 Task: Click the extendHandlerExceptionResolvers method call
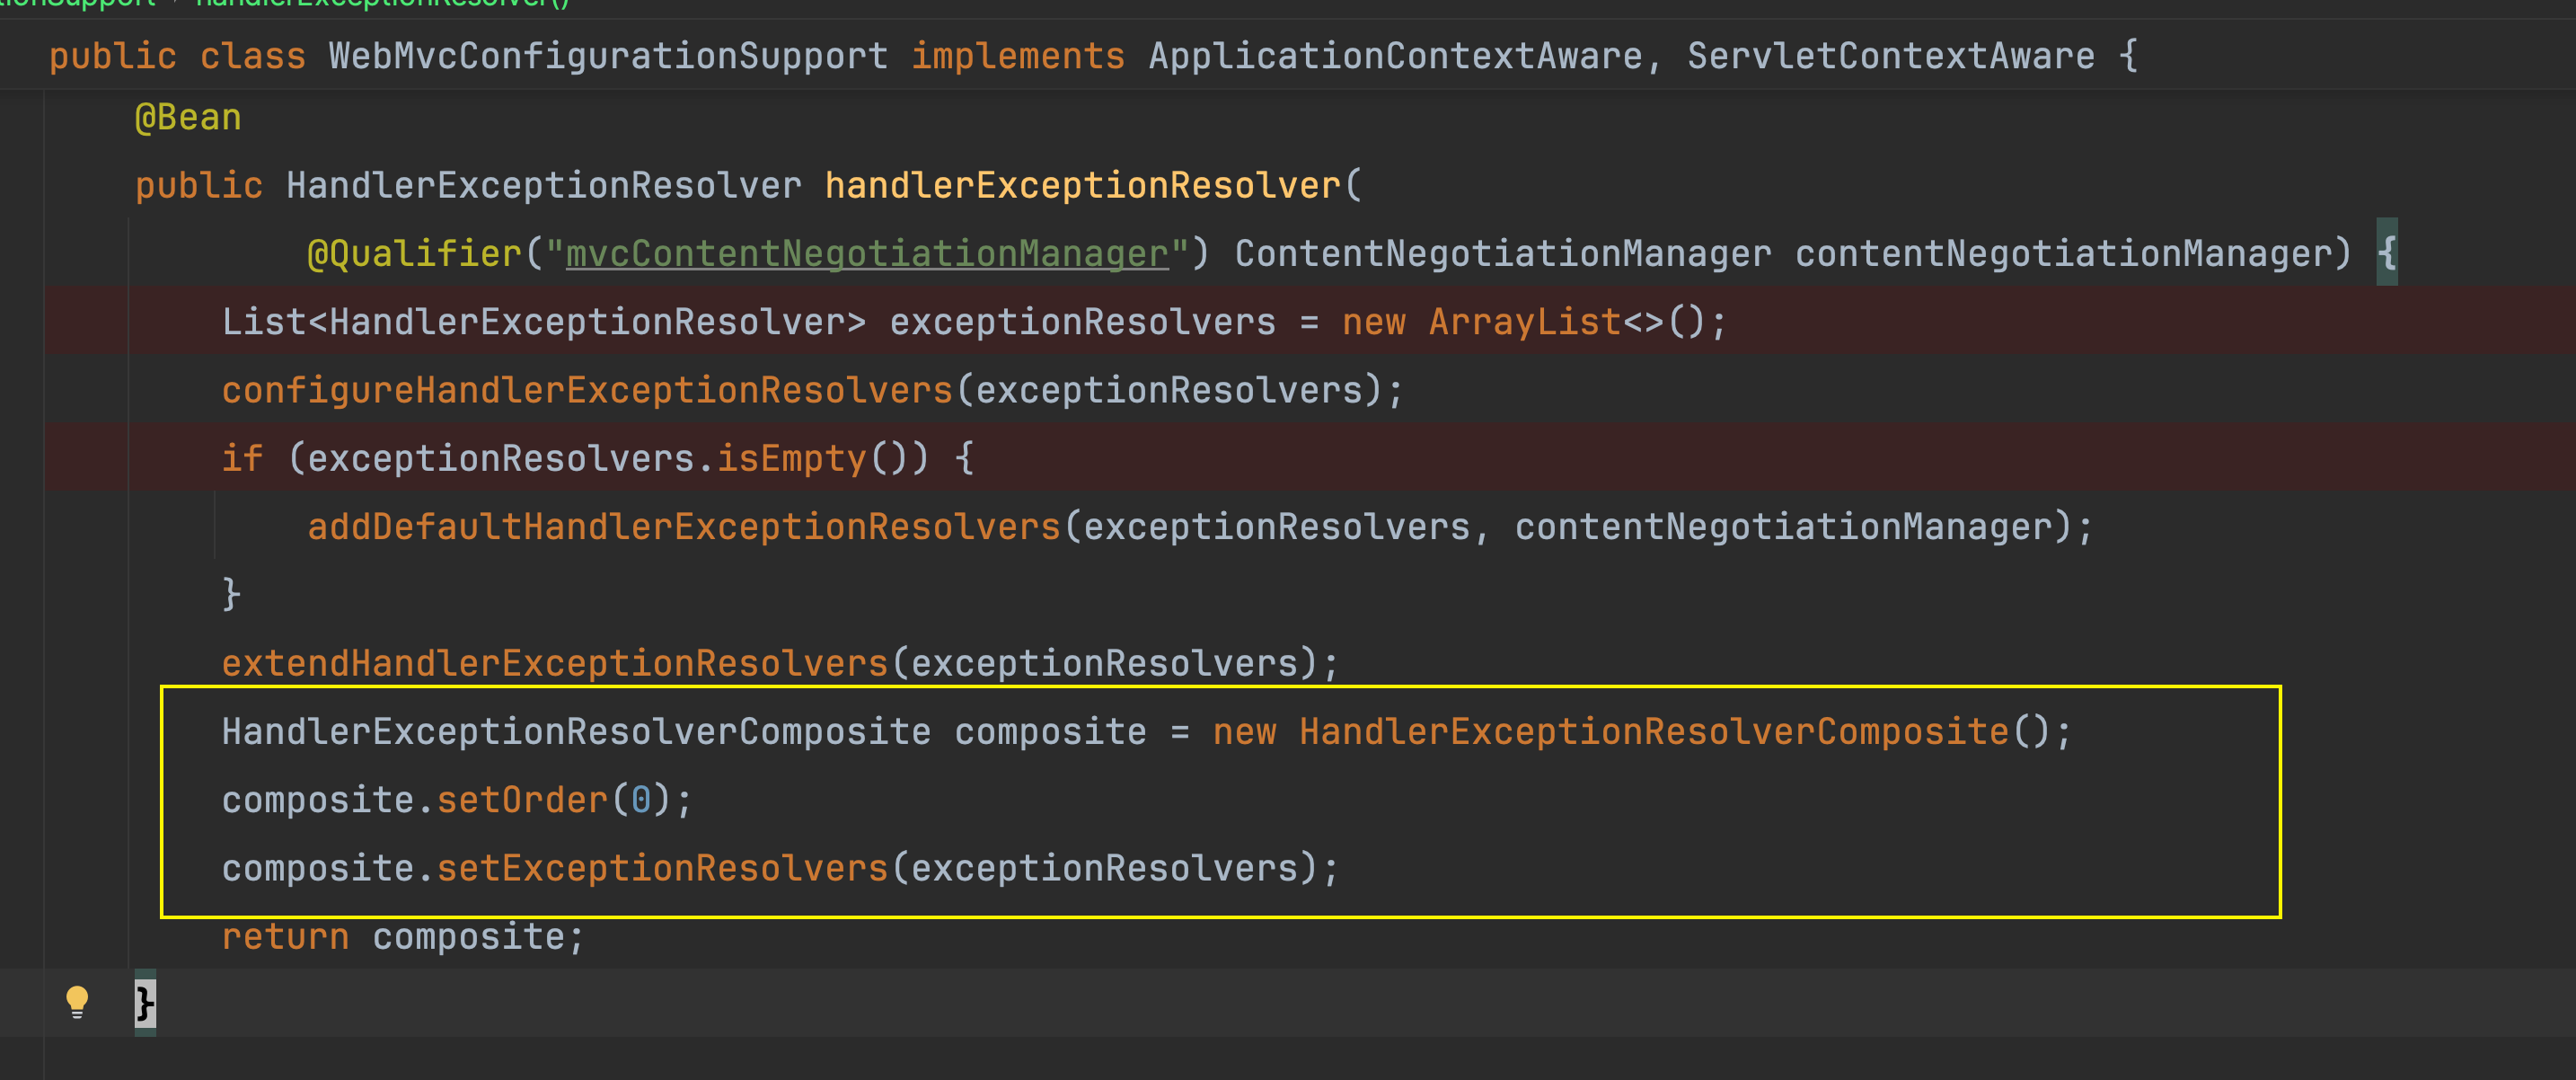click(x=554, y=664)
